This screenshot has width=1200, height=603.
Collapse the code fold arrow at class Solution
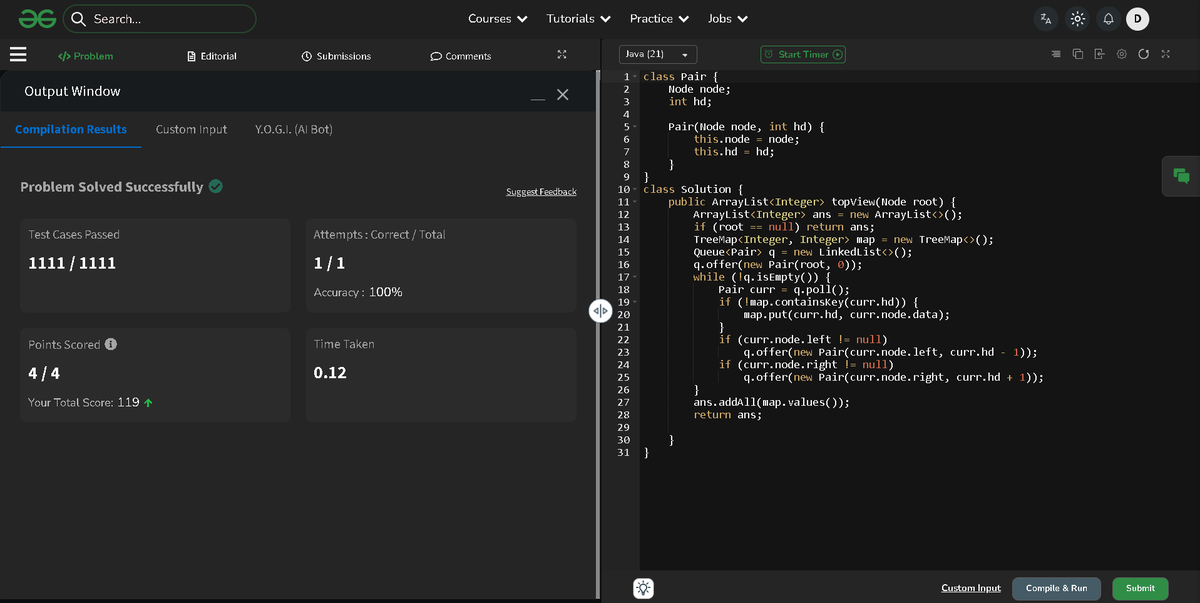point(635,189)
